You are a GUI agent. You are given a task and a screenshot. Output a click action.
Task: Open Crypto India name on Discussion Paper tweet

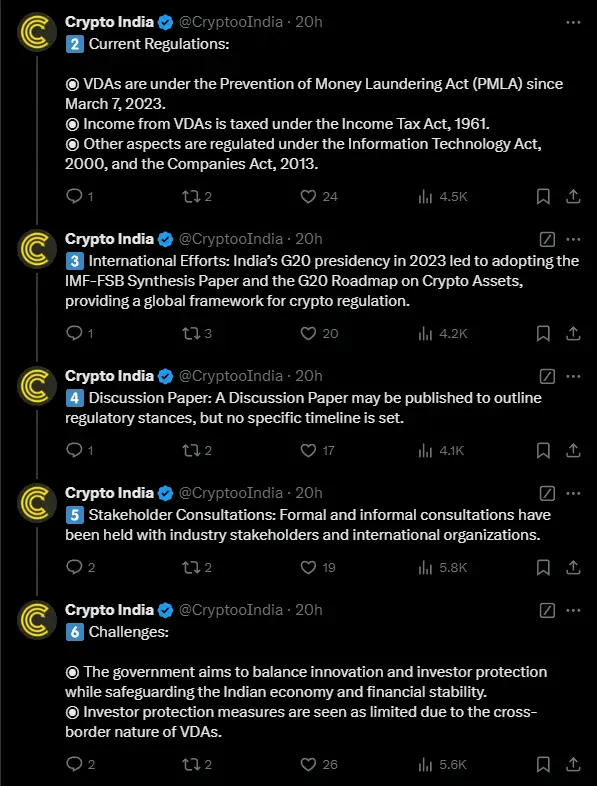click(109, 376)
